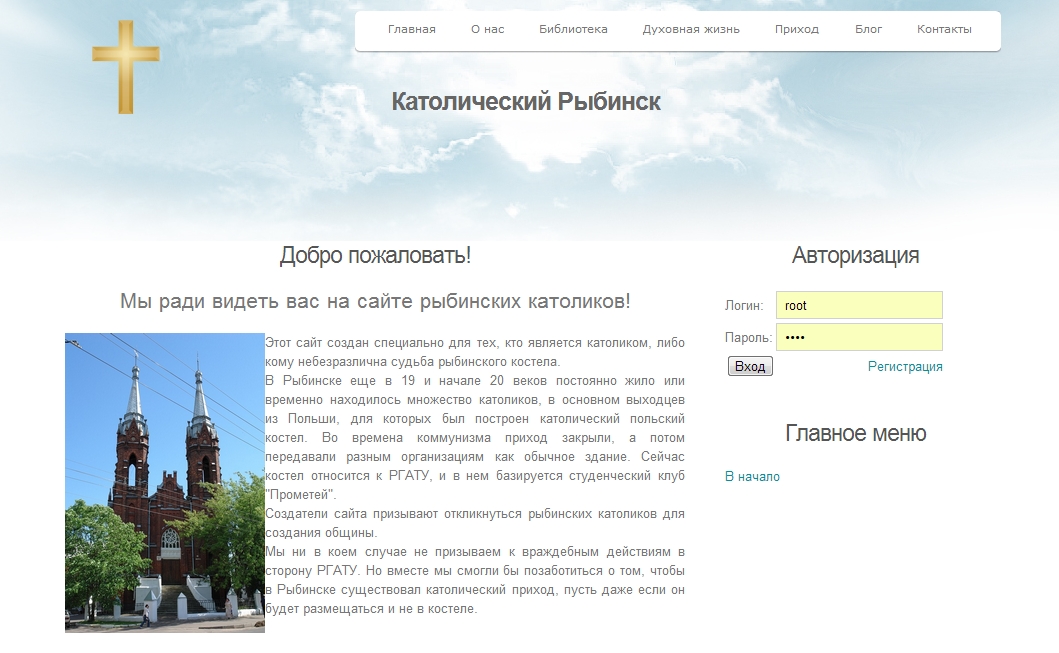Click the Главное меню heading
Viewport: 1059px width, 653px height.
(855, 433)
